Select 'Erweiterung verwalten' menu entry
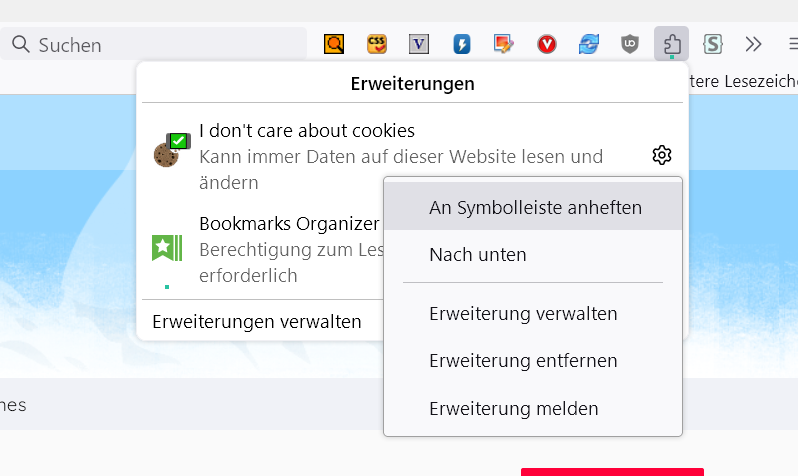798x476 pixels. point(523,314)
